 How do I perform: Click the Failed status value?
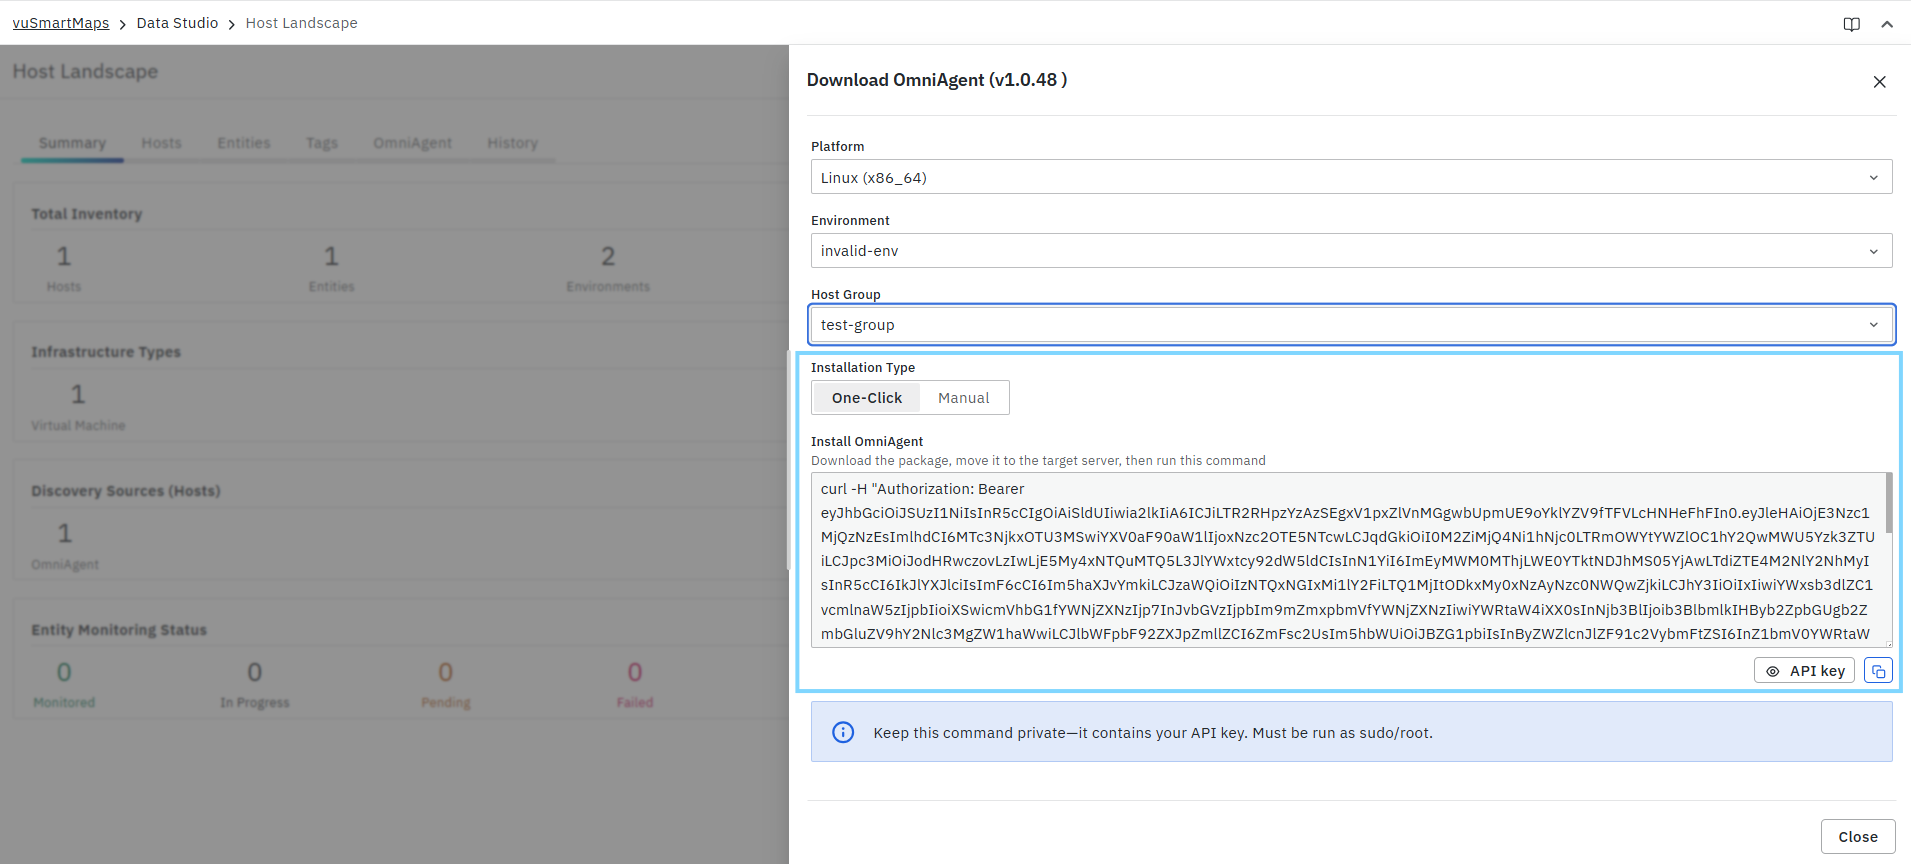(x=634, y=672)
